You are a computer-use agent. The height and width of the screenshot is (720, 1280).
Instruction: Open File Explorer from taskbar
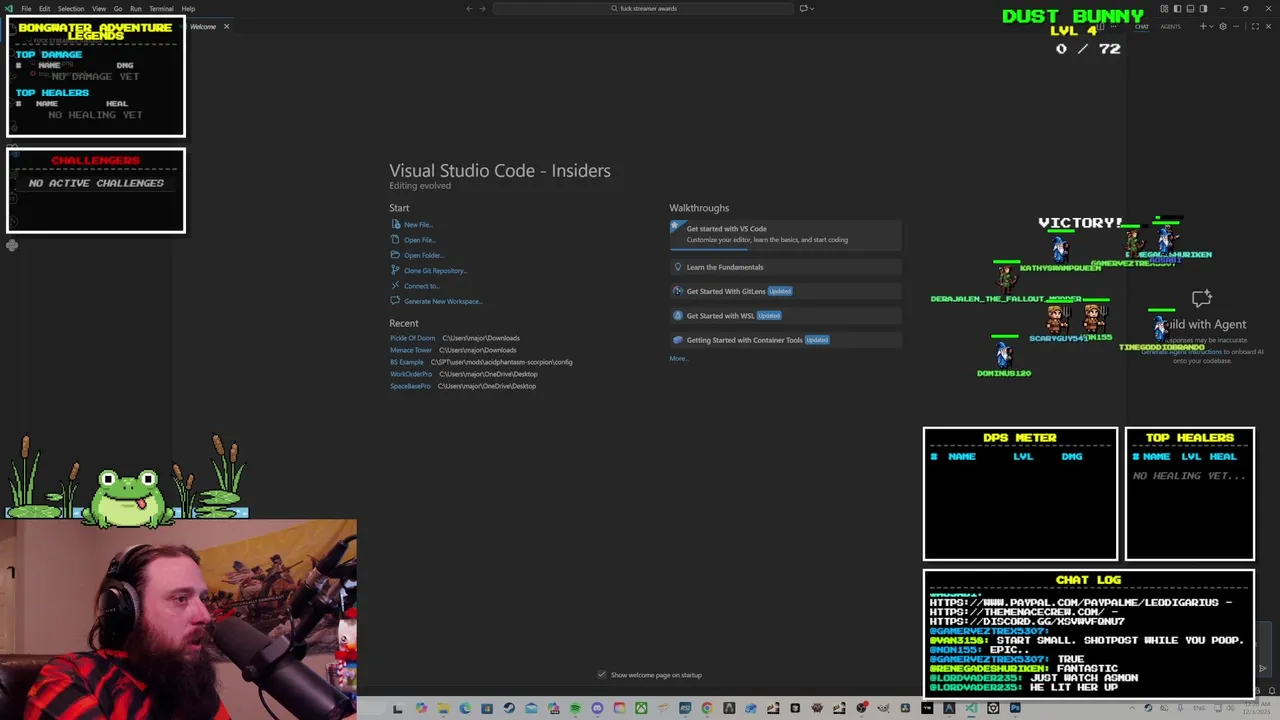pos(443,709)
